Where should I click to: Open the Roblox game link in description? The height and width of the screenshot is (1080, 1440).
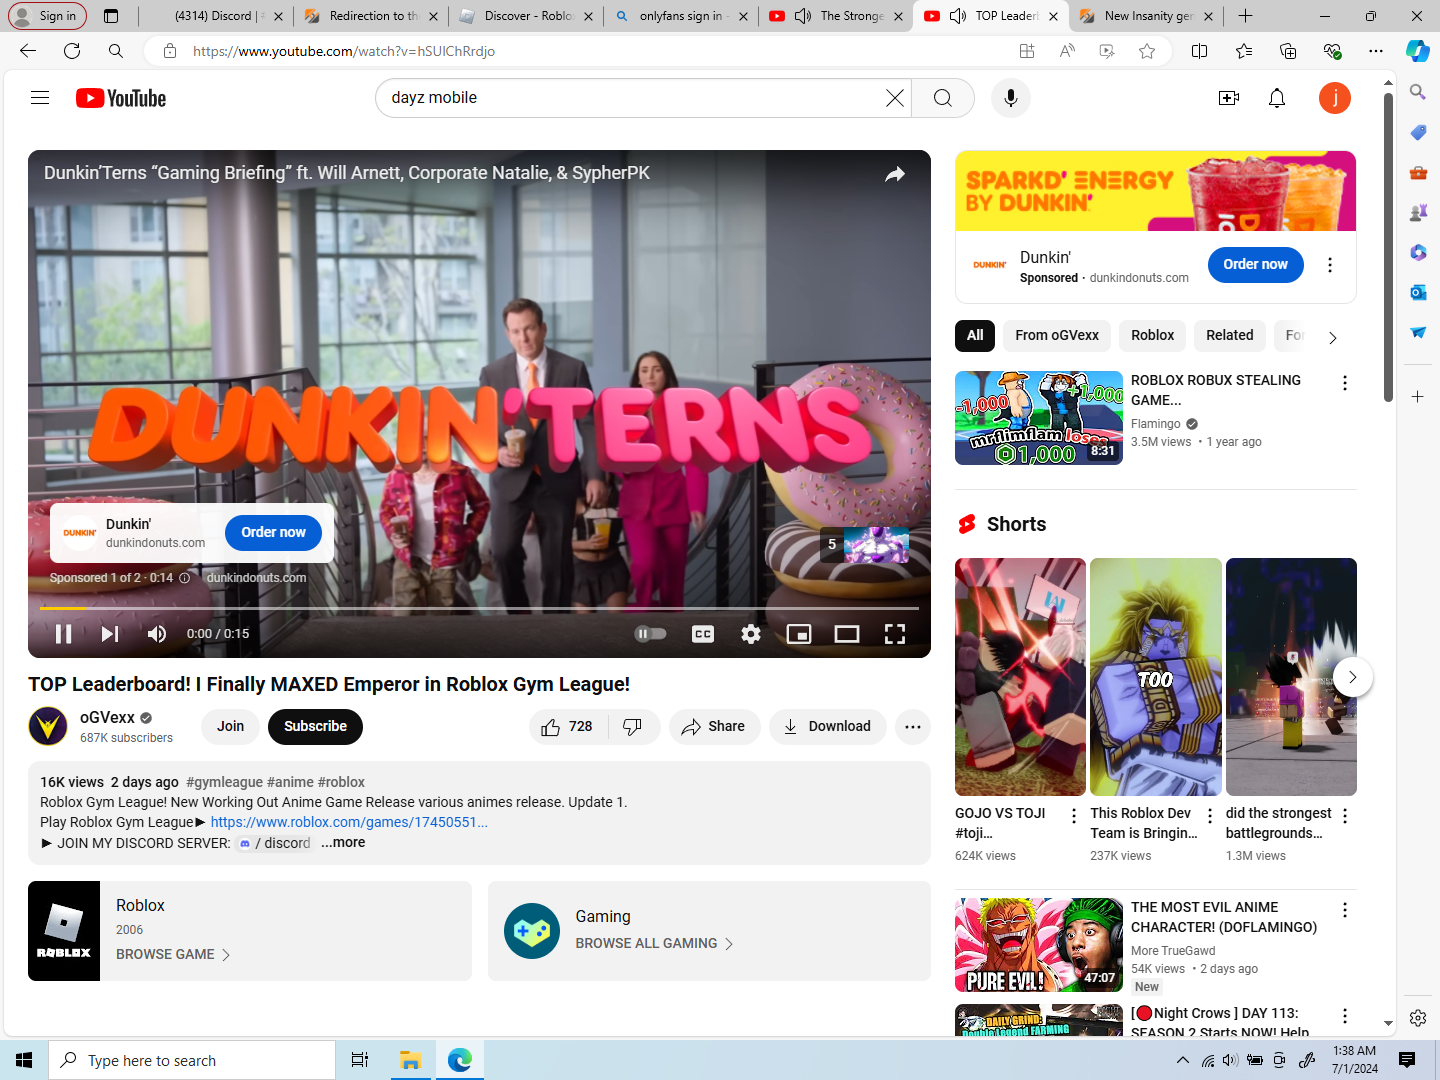tap(349, 822)
